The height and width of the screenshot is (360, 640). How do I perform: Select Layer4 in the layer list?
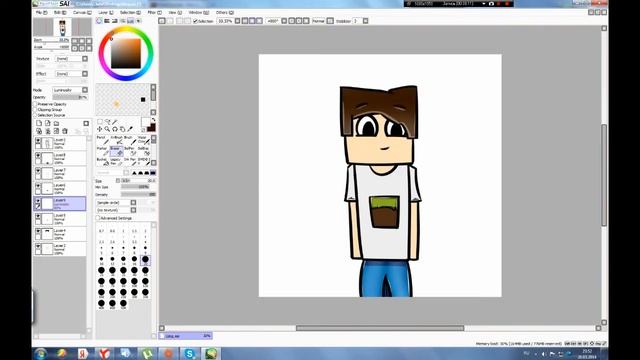tap(60, 234)
